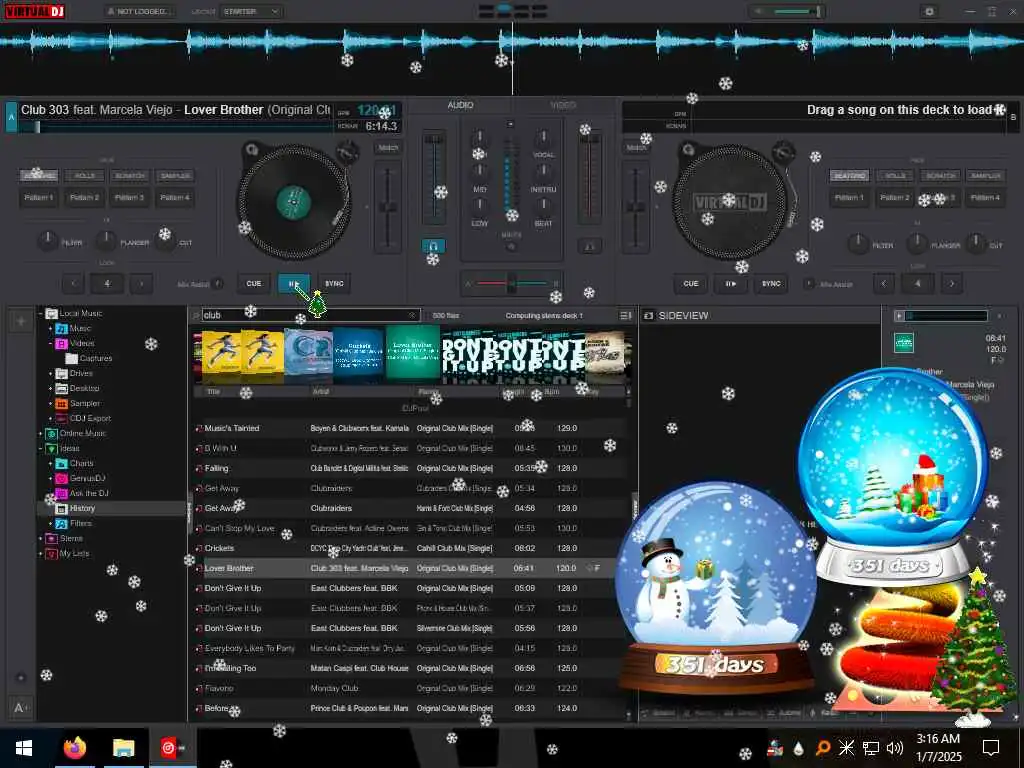1024x768 pixels.
Task: Collapse the Videos tree node
Action: (x=50, y=344)
